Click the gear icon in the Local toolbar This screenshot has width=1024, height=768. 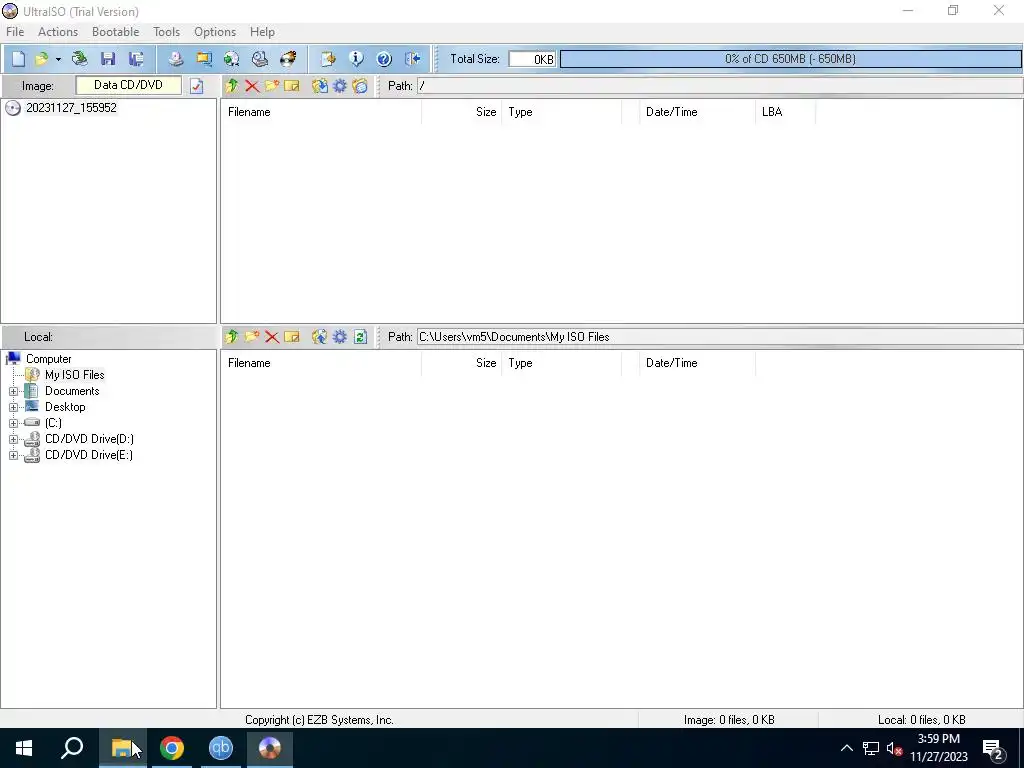point(340,337)
